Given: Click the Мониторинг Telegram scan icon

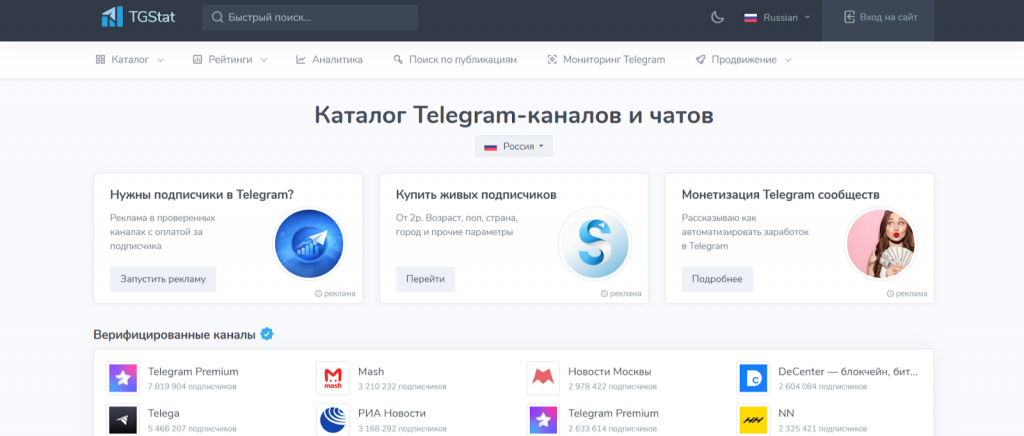Looking at the screenshot, I should pos(552,59).
